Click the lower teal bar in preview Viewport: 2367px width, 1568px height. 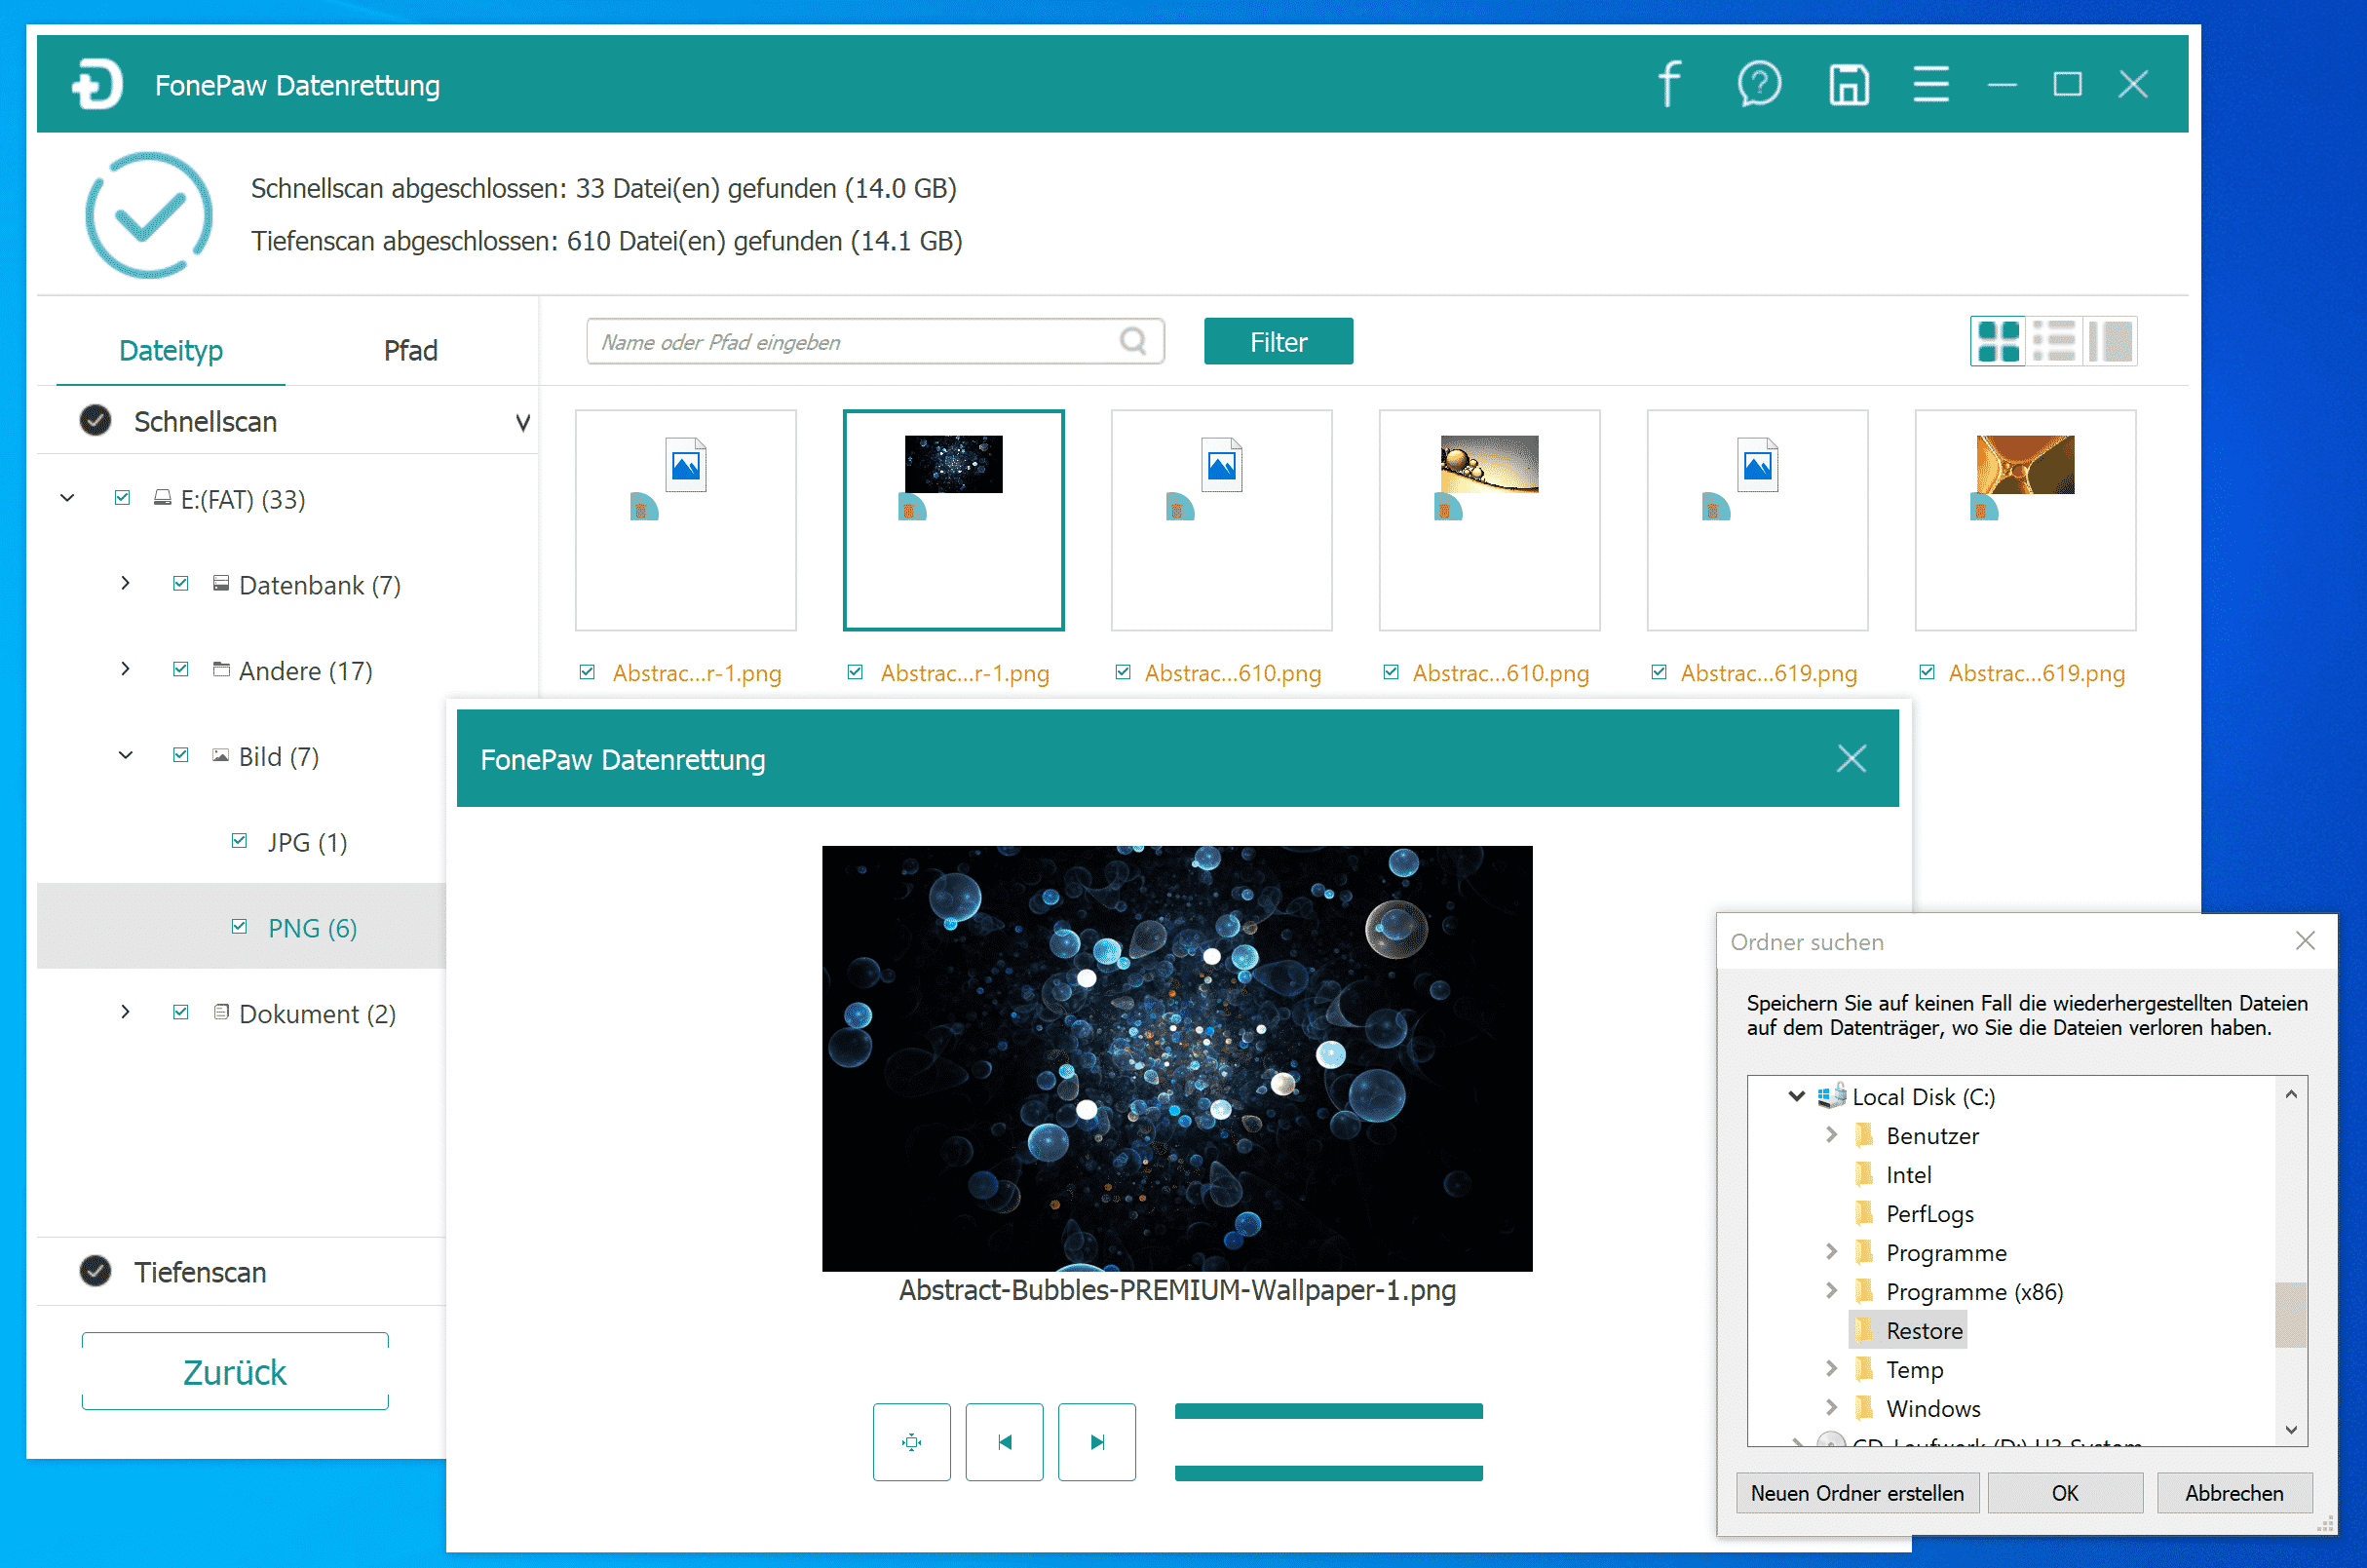[x=1328, y=1473]
